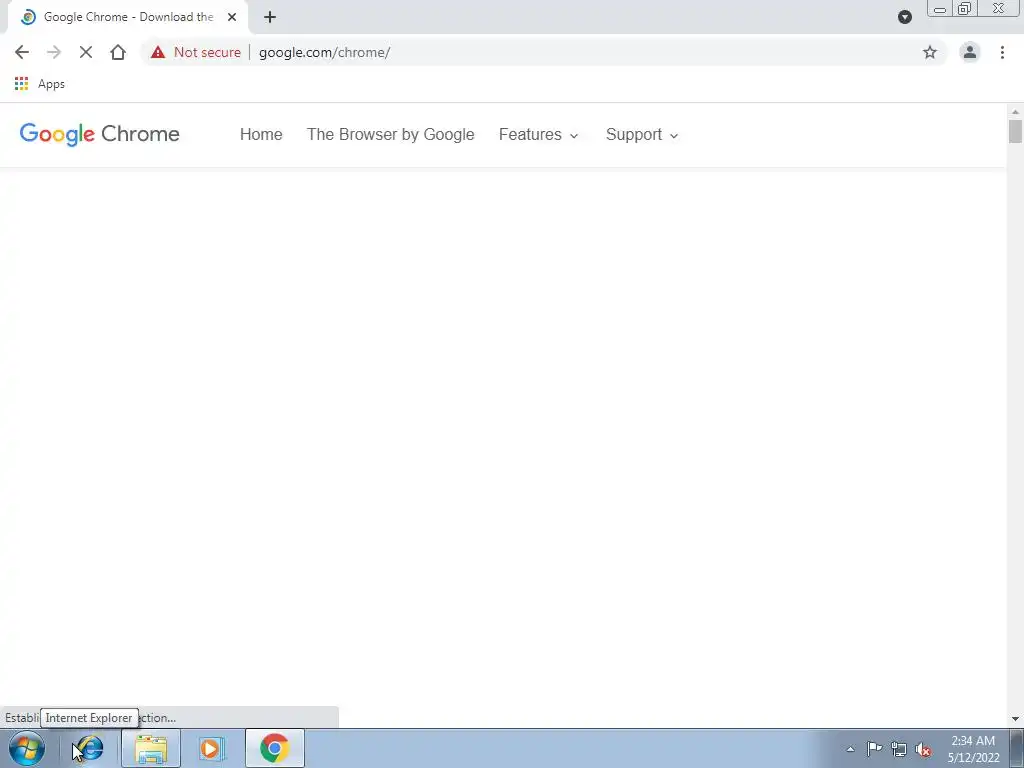Open the home page via house icon
The height and width of the screenshot is (768, 1024).
tap(118, 52)
